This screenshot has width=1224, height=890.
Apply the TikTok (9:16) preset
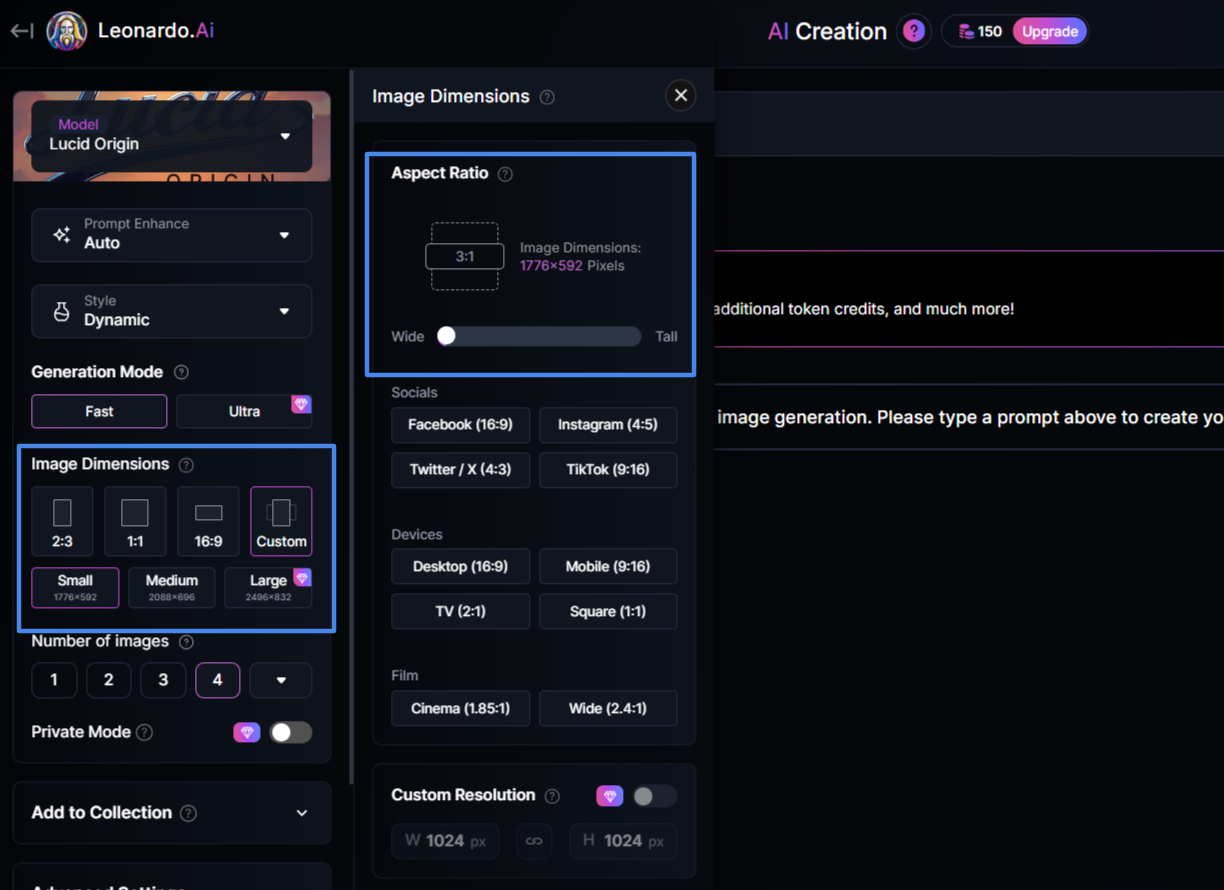pyautogui.click(x=608, y=470)
